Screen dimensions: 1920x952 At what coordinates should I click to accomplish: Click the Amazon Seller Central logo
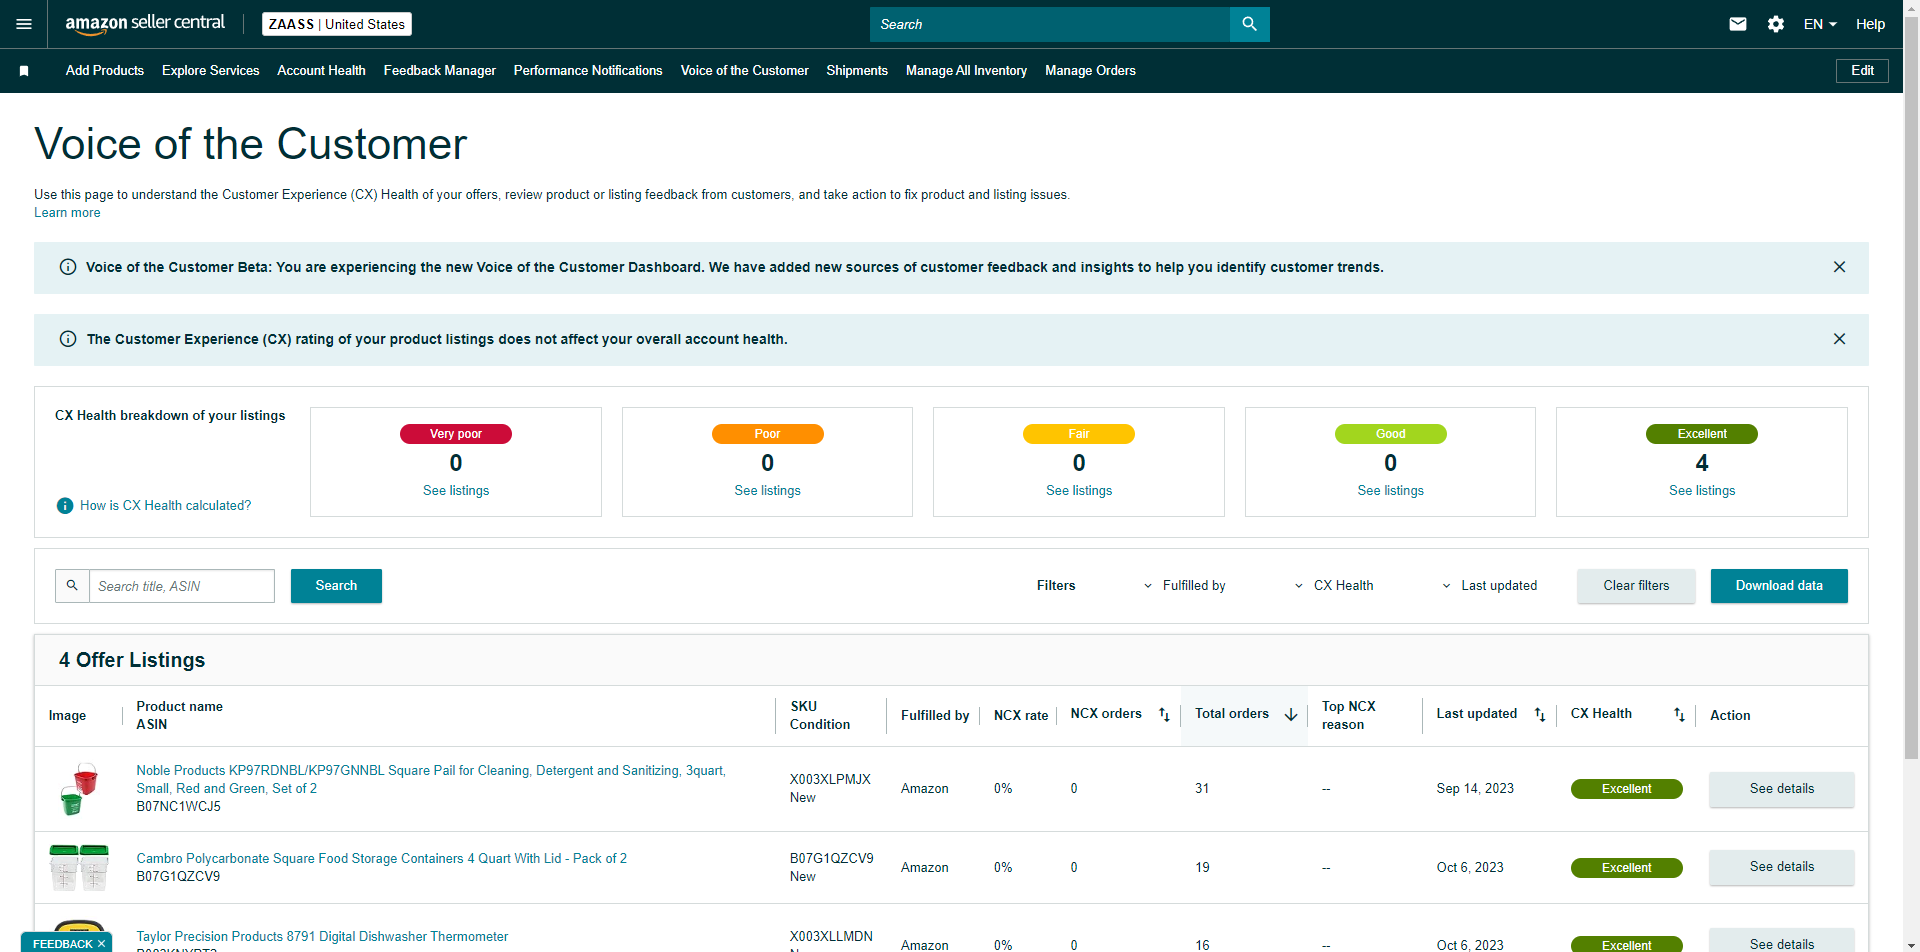145,24
